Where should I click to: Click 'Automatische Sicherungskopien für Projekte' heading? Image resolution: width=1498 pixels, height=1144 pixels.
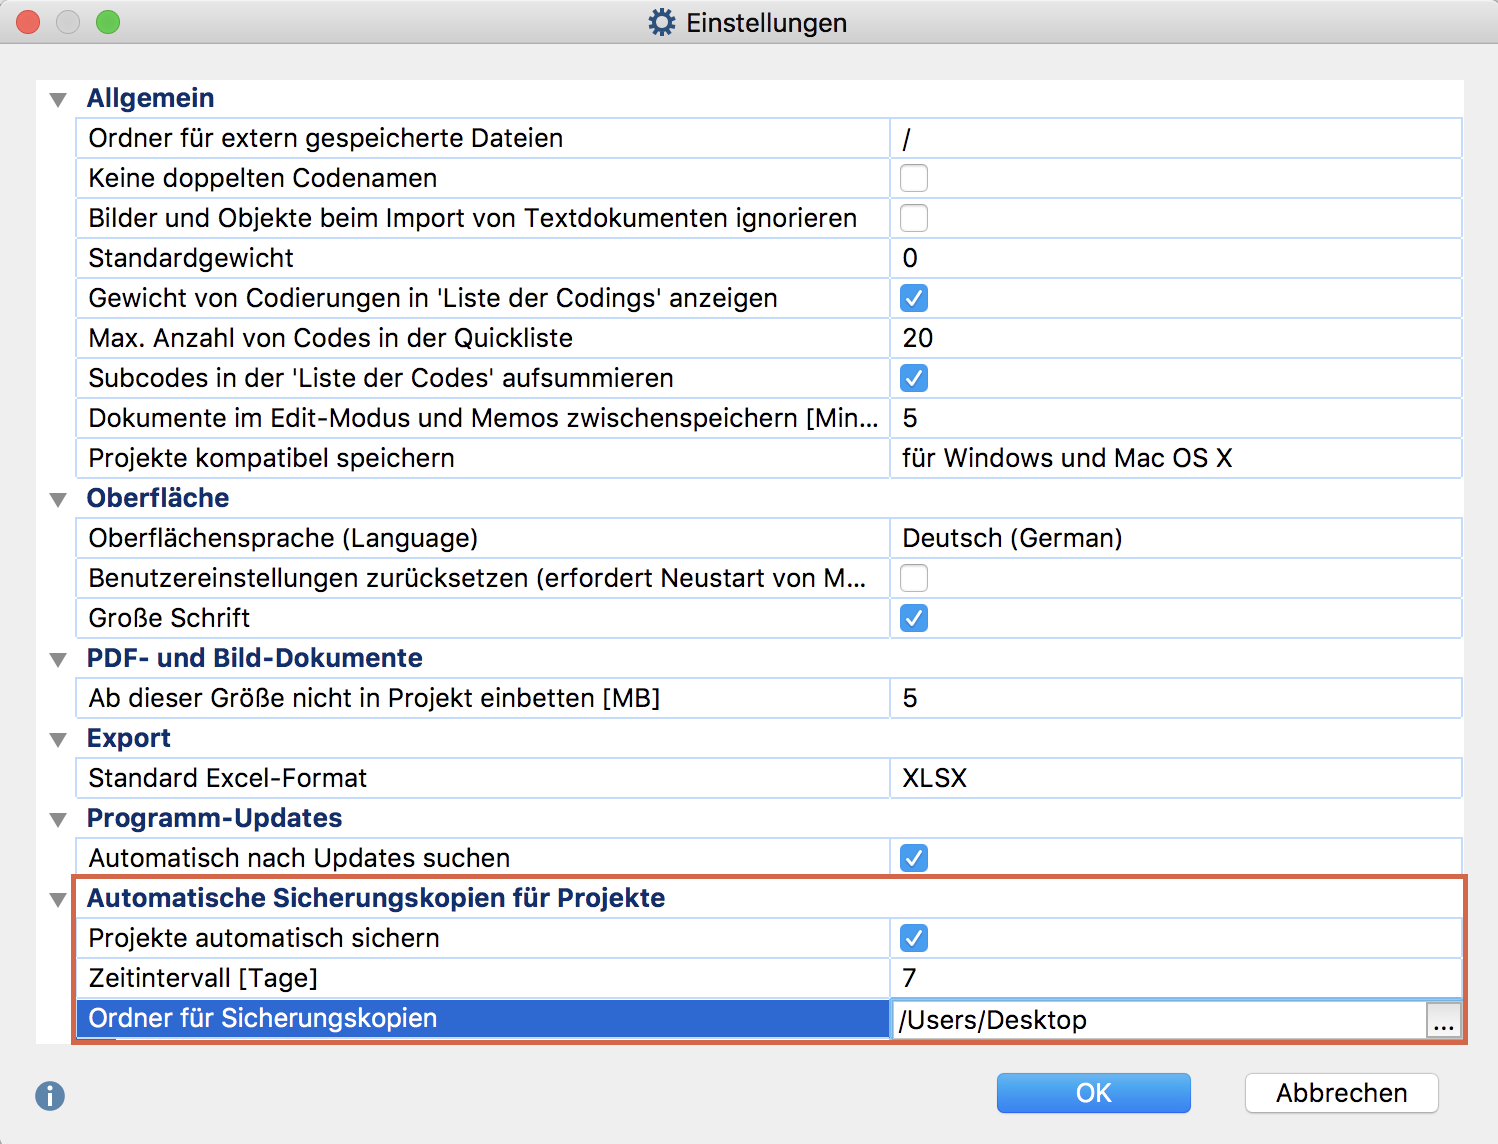coord(376,898)
